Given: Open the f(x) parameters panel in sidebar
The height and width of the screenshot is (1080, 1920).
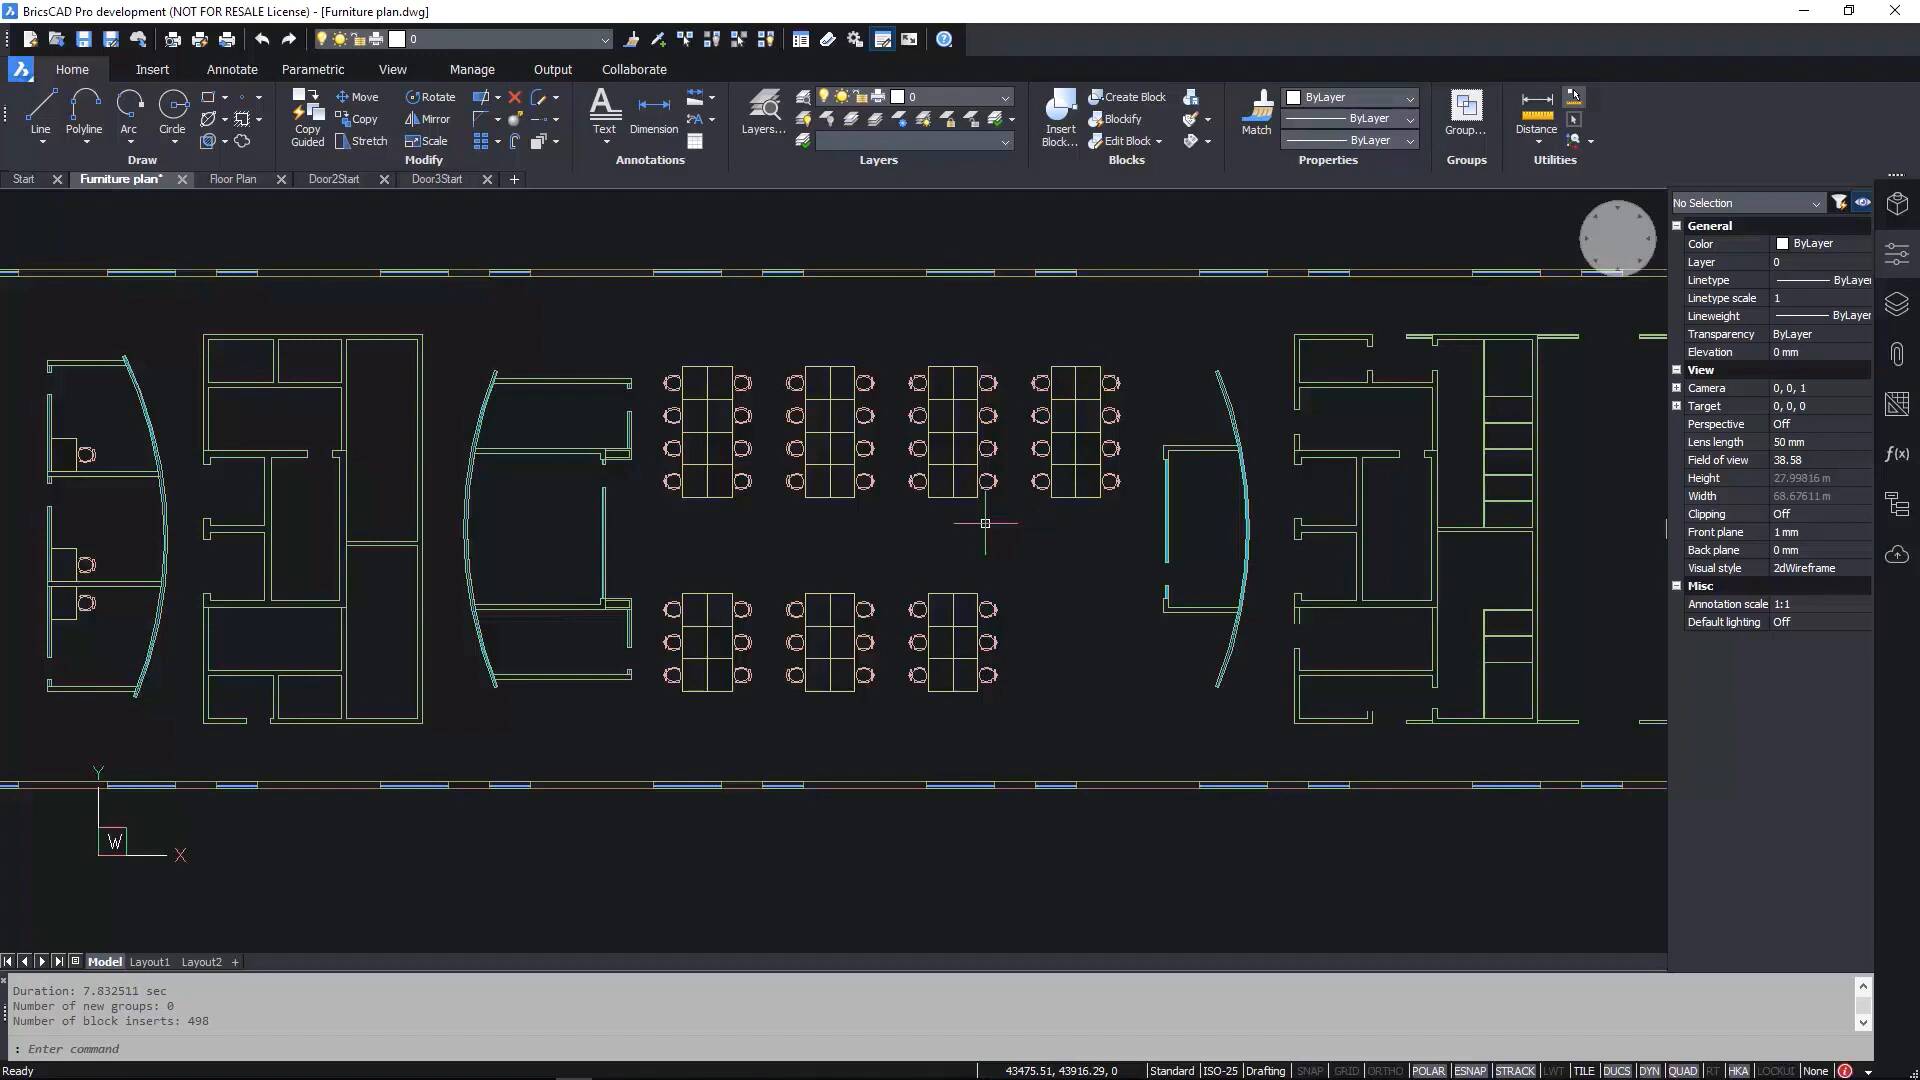Looking at the screenshot, I should (1897, 454).
